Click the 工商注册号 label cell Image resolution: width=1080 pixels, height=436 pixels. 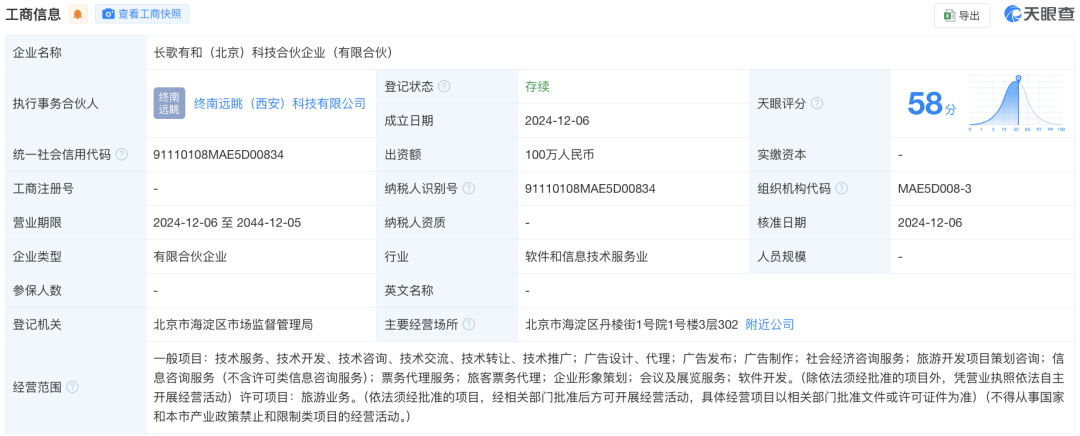76,189
